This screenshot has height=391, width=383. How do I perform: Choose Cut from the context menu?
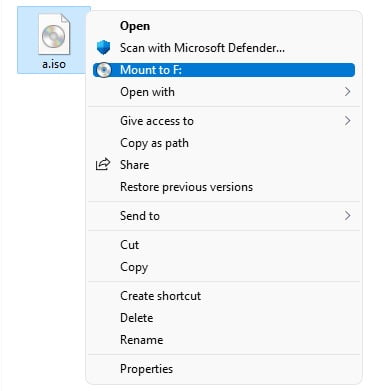(224, 245)
